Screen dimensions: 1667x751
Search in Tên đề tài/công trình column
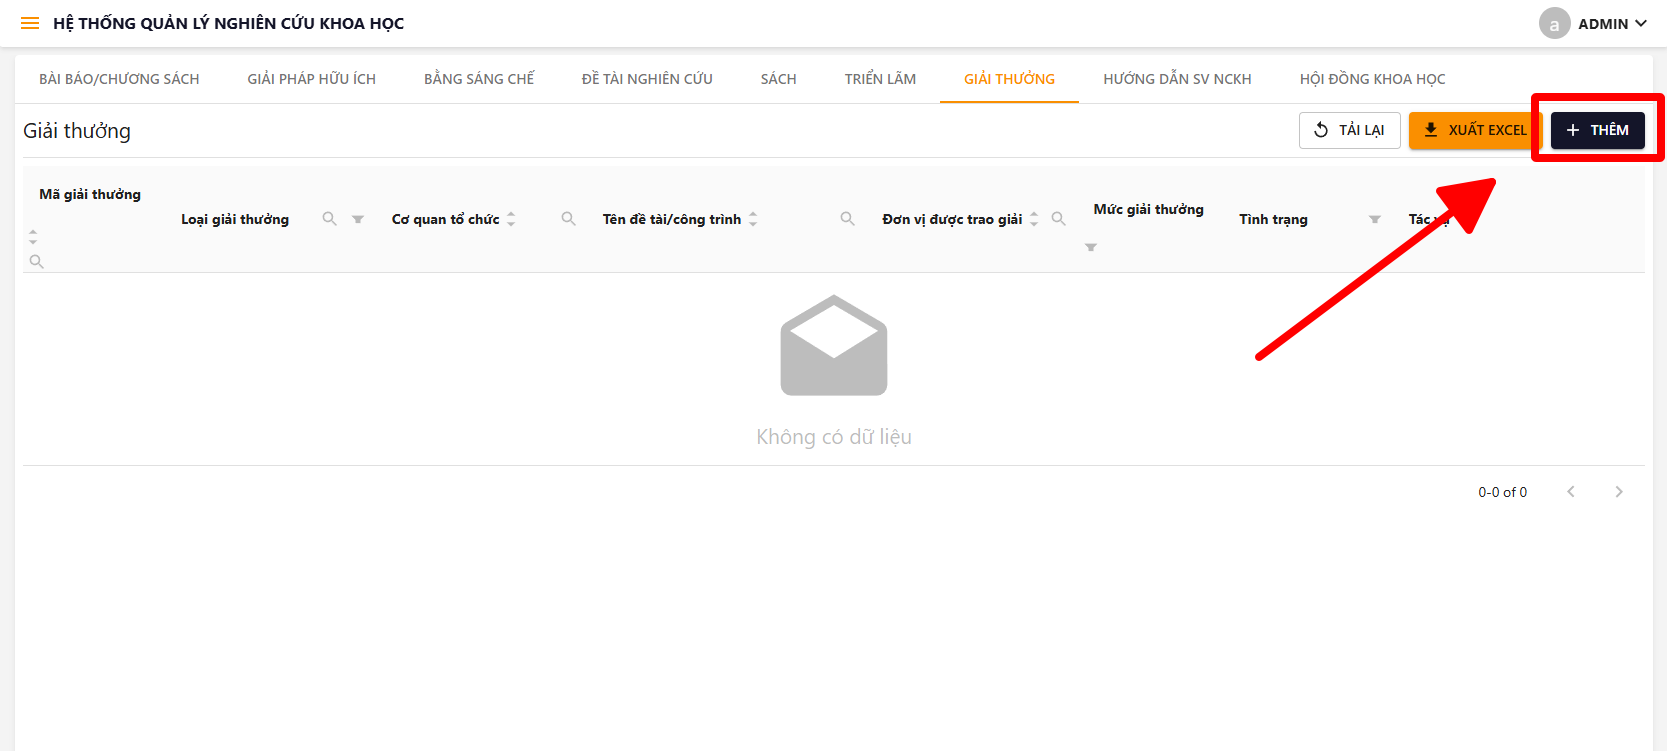pyautogui.click(x=847, y=219)
